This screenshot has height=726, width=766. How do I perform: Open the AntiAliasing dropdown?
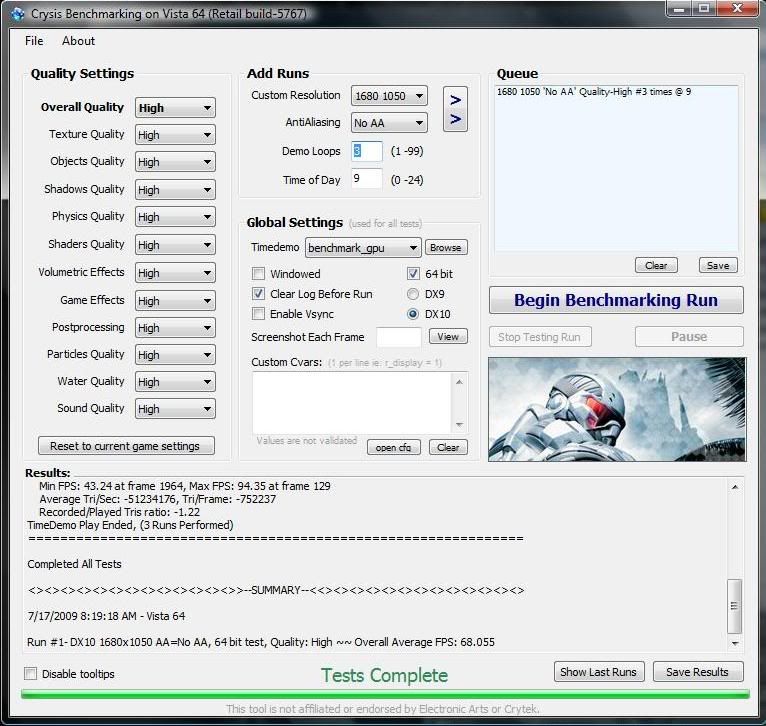point(389,123)
